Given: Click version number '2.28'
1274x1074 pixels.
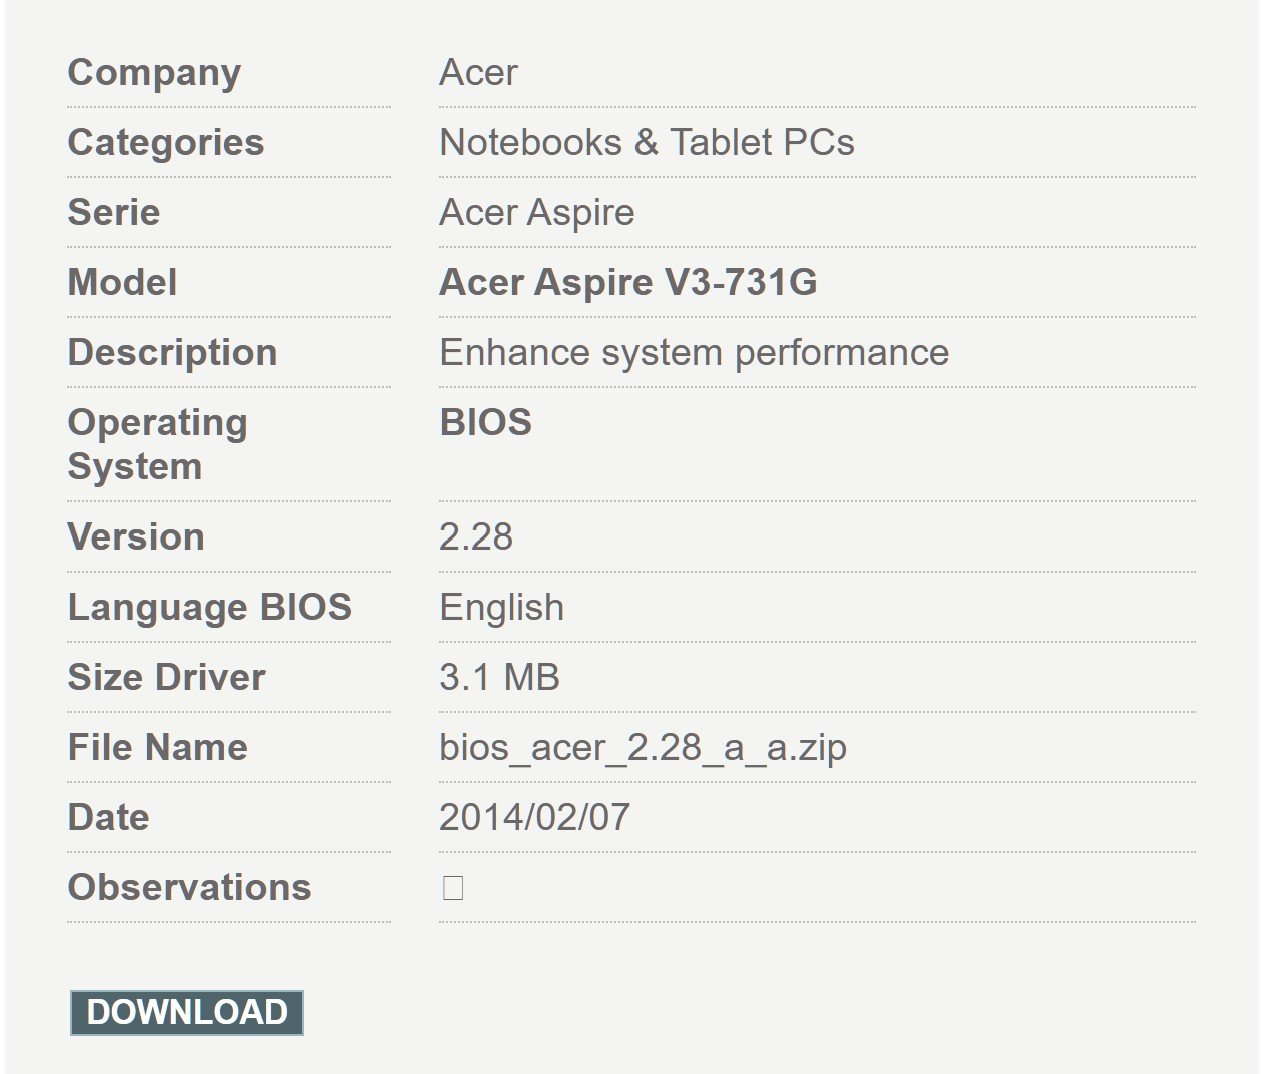Looking at the screenshot, I should 476,538.
